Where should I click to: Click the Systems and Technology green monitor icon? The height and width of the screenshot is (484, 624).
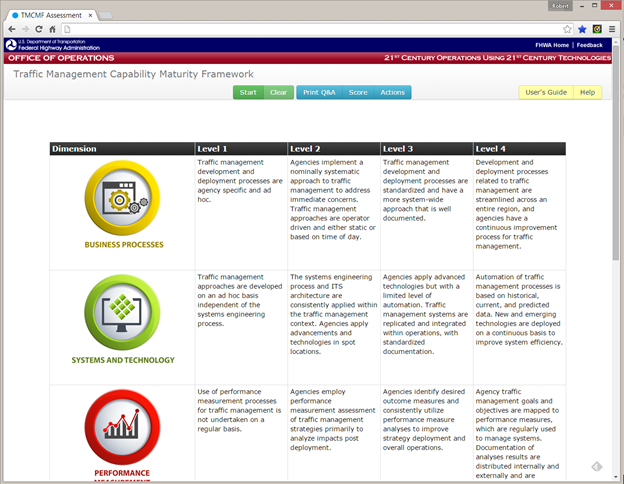(122, 312)
